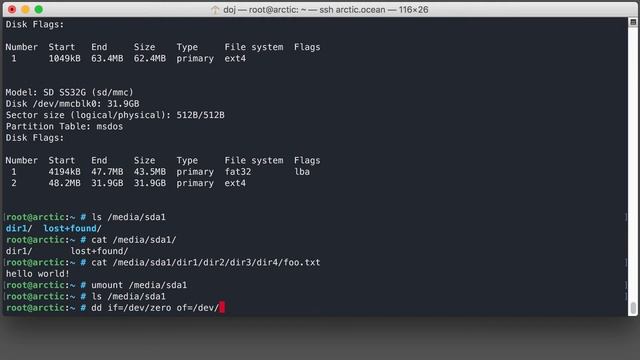Click 'ext4' in the first partition table
640x360 pixels.
pyautogui.click(x=235, y=58)
